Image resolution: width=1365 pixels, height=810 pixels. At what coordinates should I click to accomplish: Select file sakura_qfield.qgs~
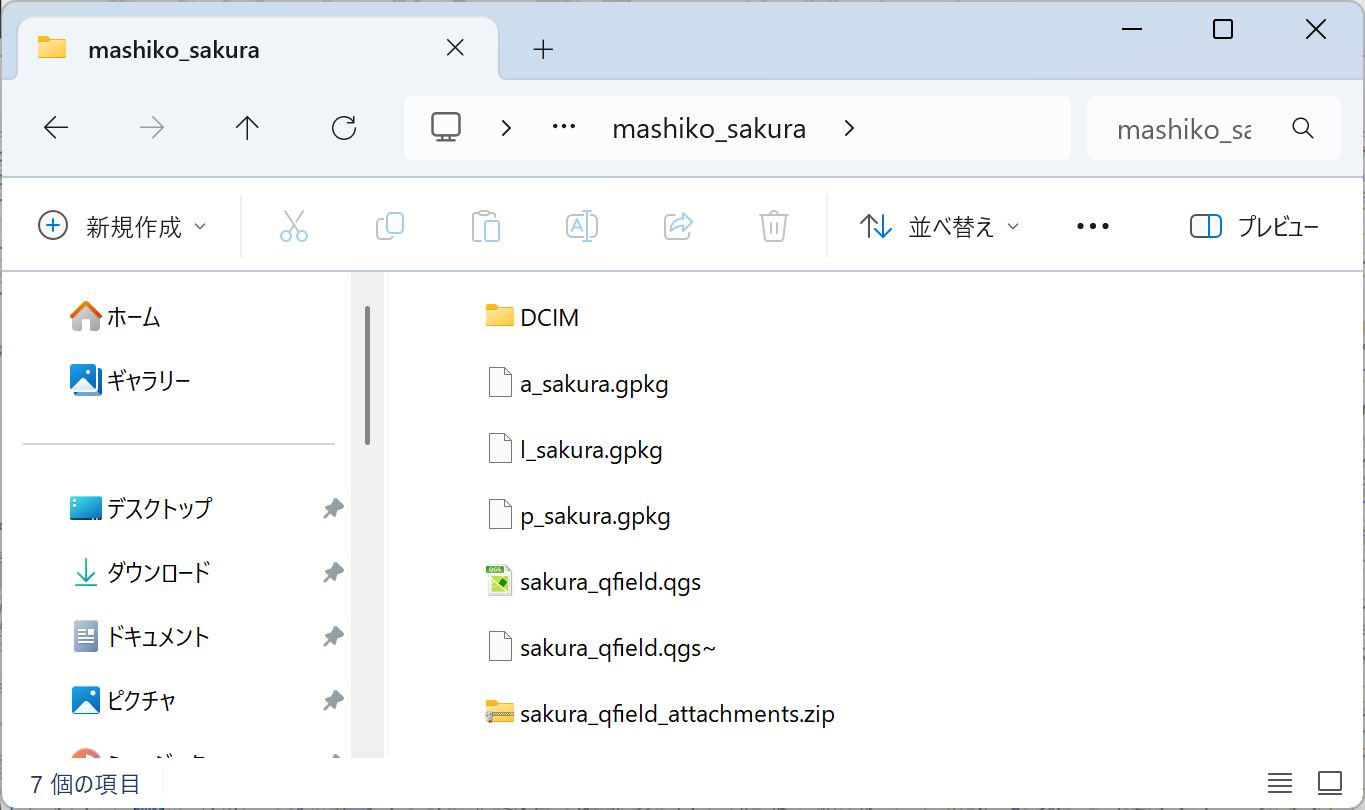coord(601,648)
